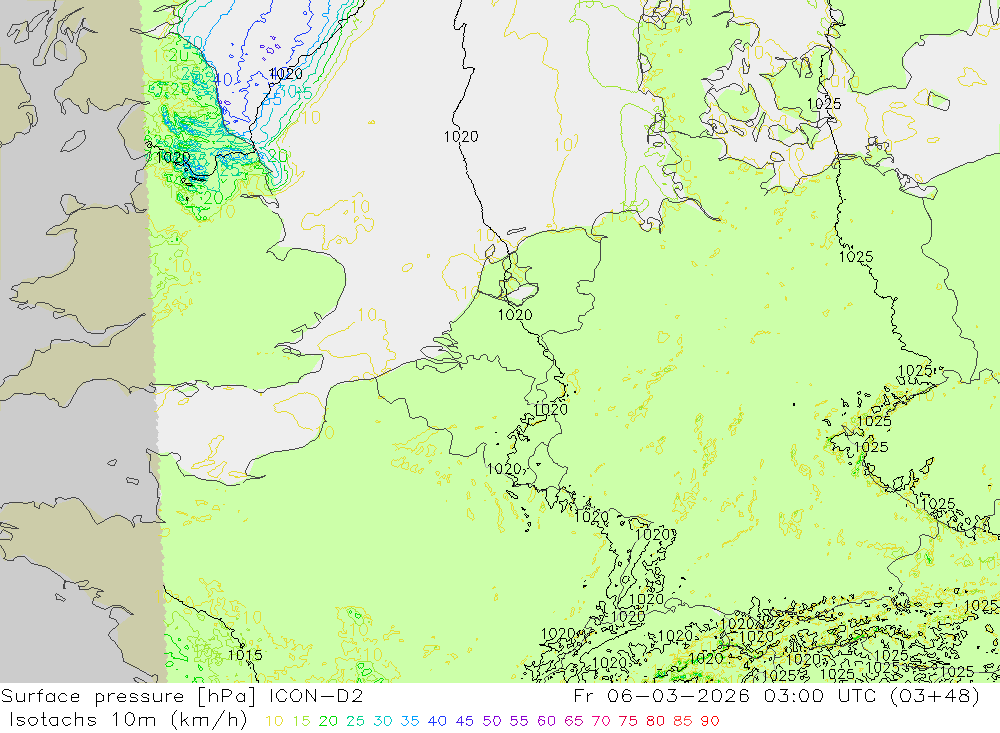The width and height of the screenshot is (1000, 733).
Task: Select the "55" isotach legend value
Action: click(x=519, y=722)
